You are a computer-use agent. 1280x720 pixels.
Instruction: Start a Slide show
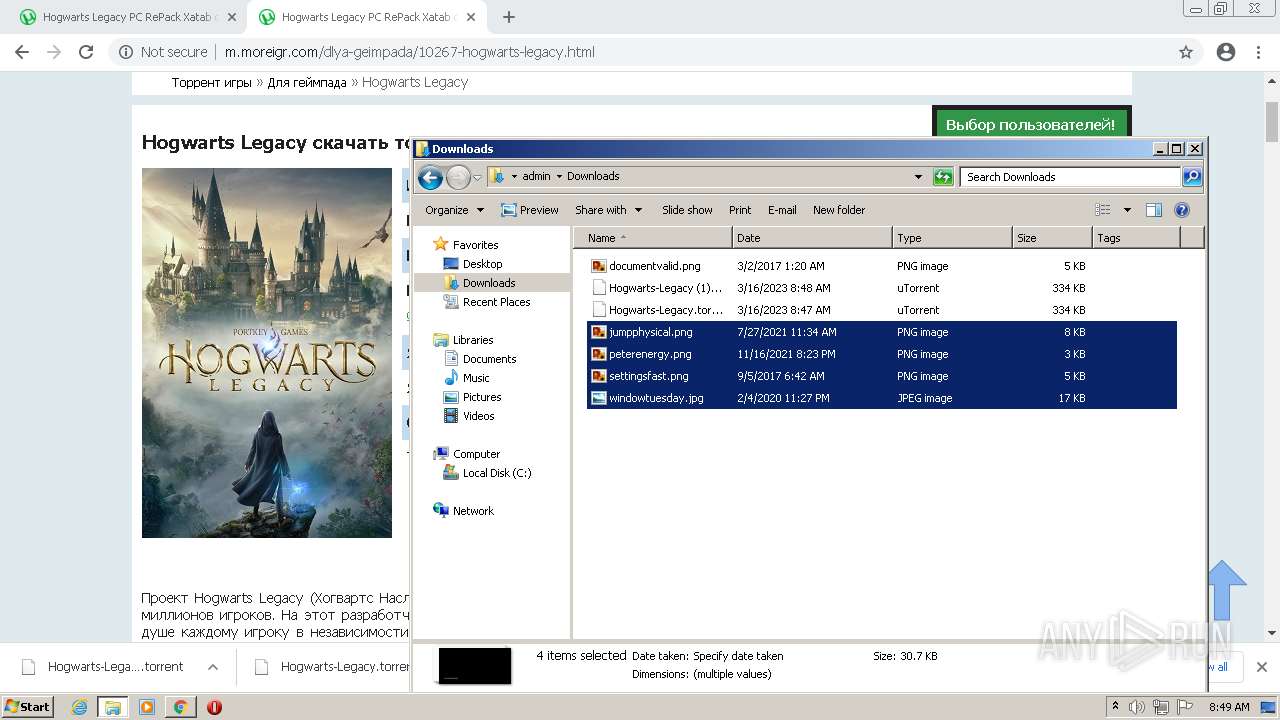point(687,210)
